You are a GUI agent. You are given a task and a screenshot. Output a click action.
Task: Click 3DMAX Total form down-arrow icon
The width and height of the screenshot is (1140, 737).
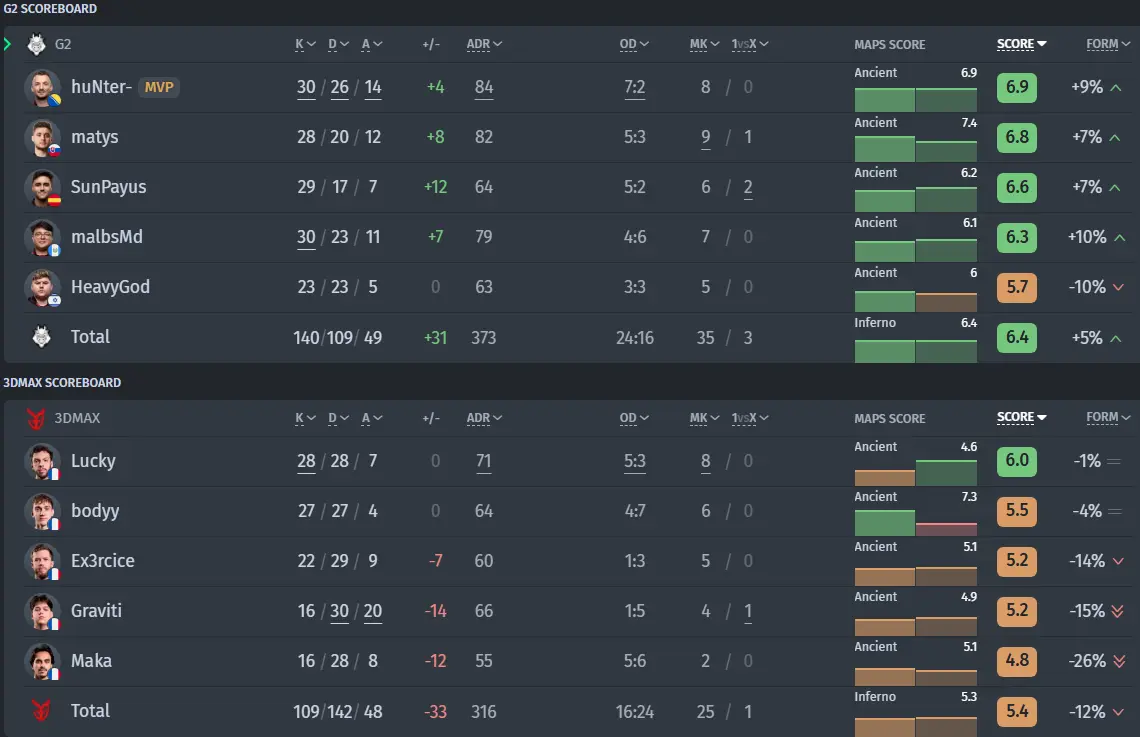coord(1119,712)
